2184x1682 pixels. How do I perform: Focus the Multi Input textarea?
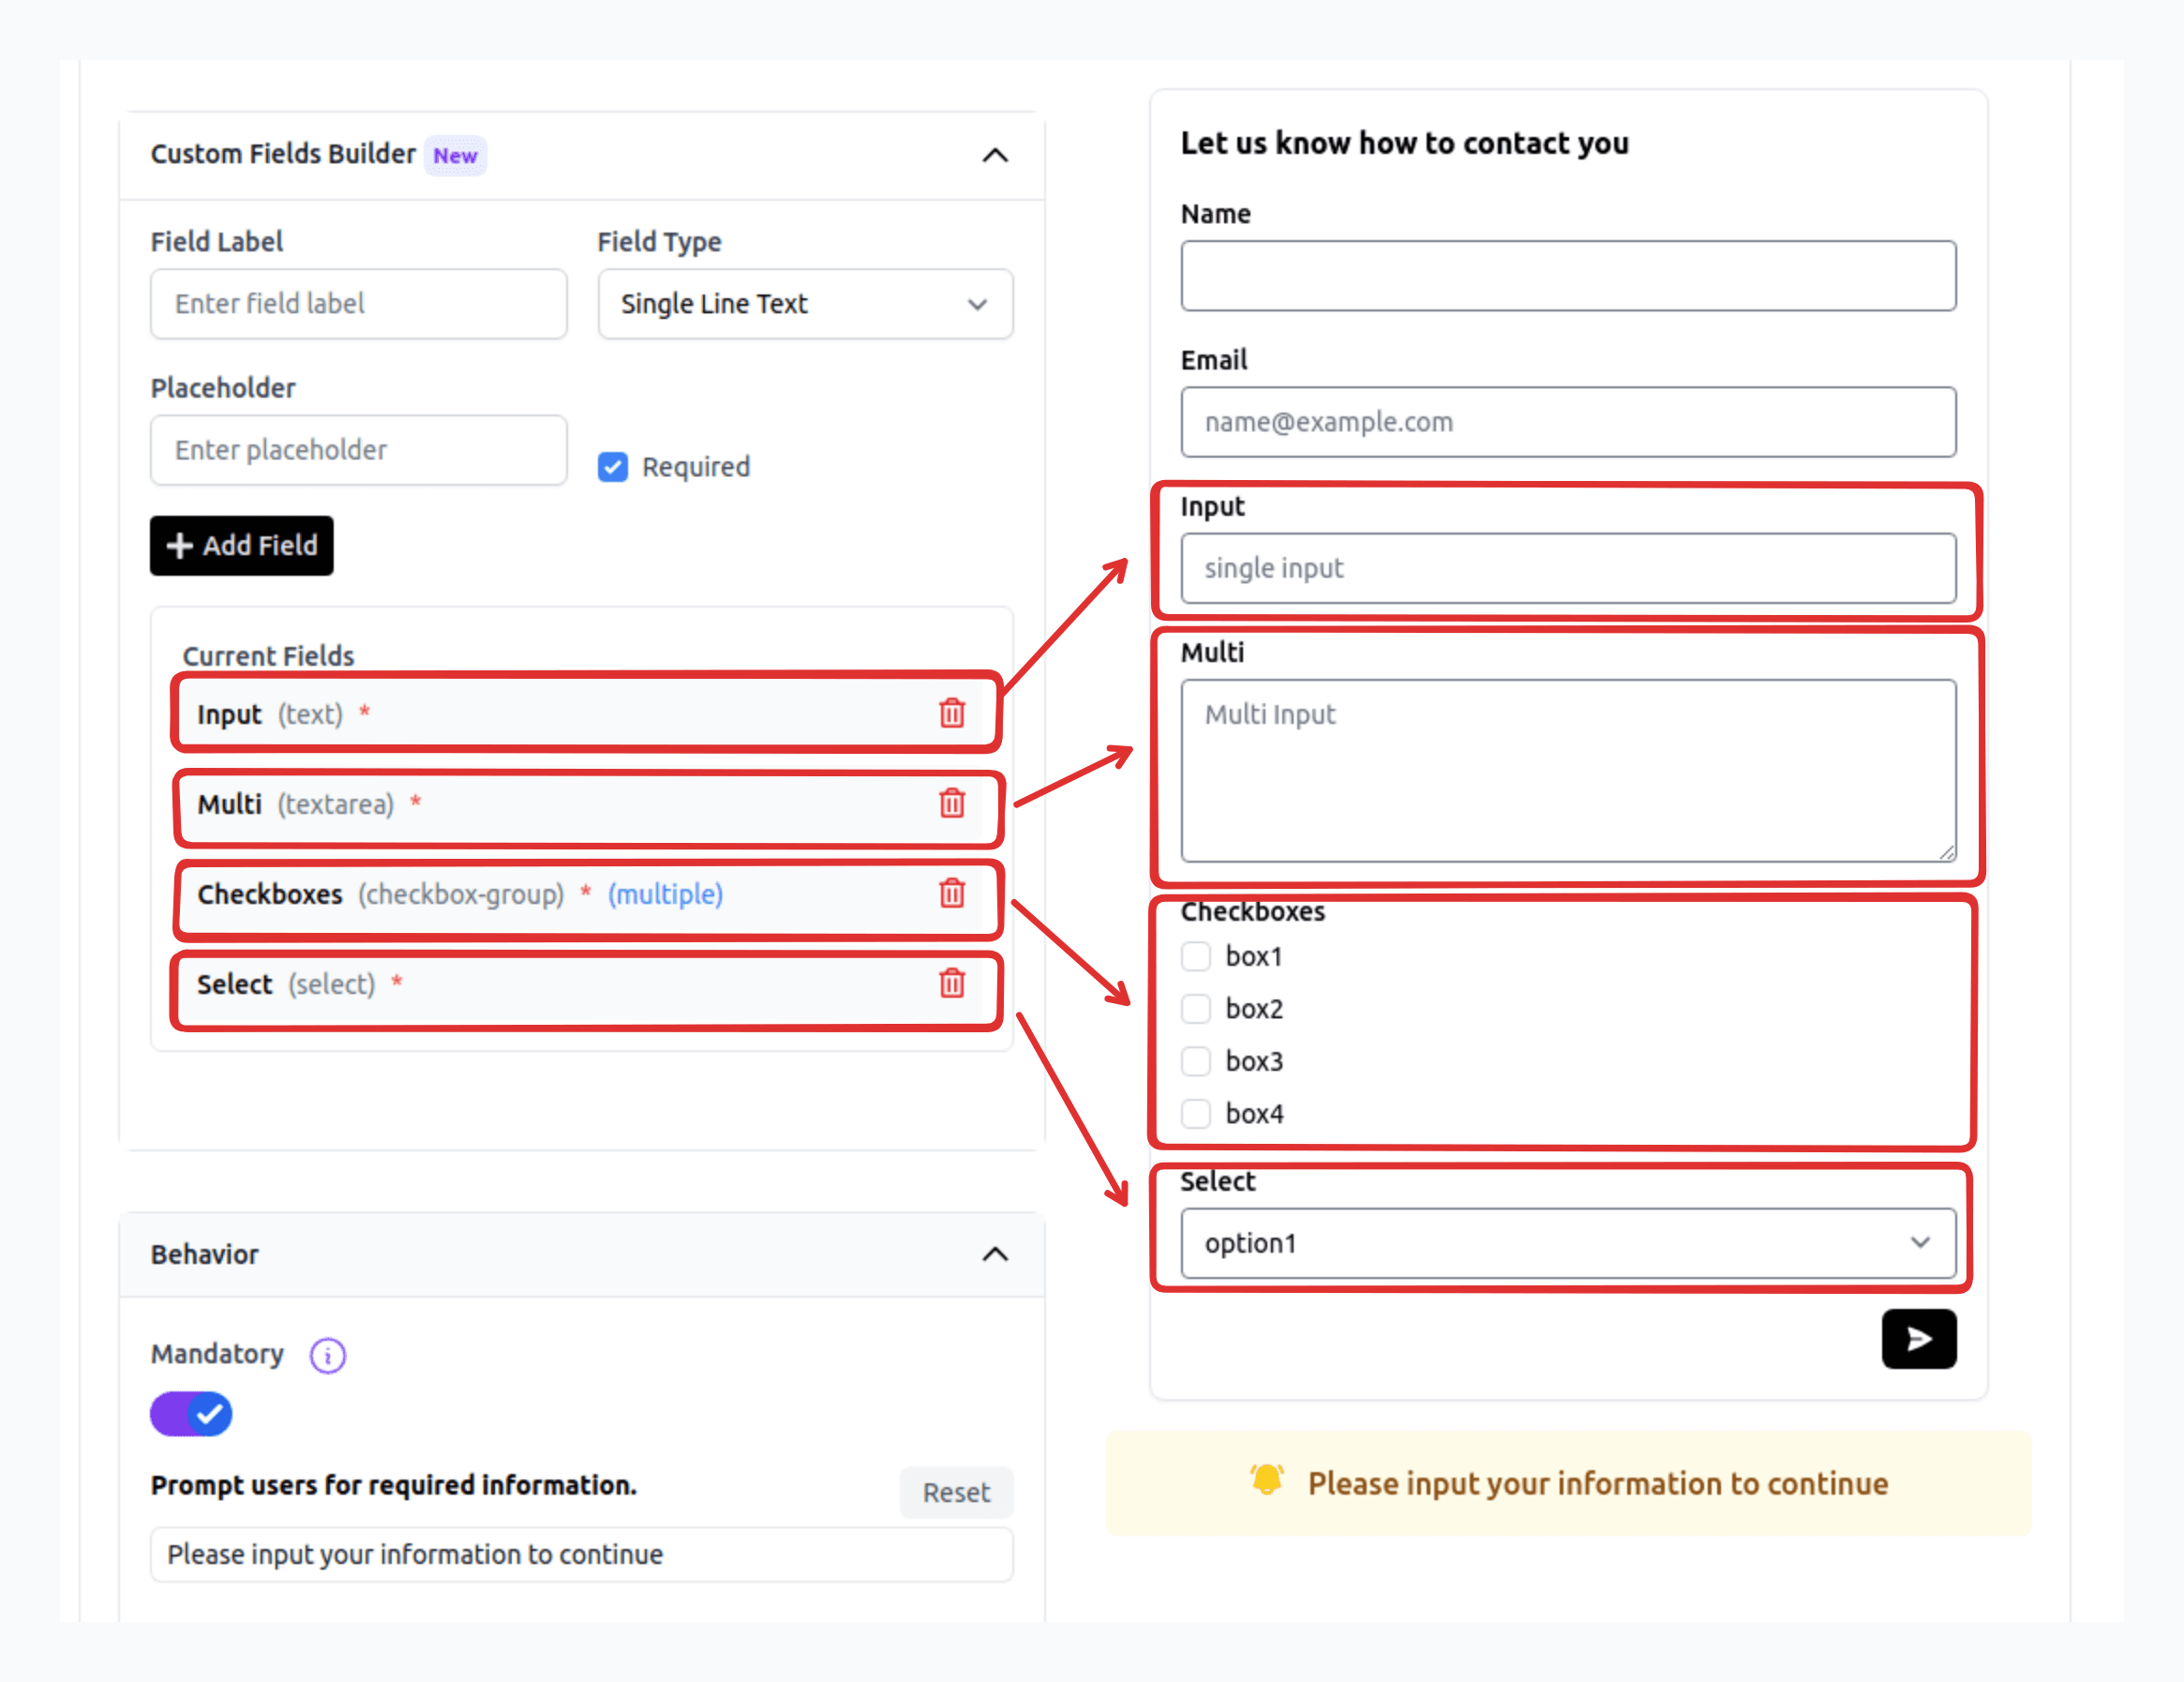coord(1567,770)
